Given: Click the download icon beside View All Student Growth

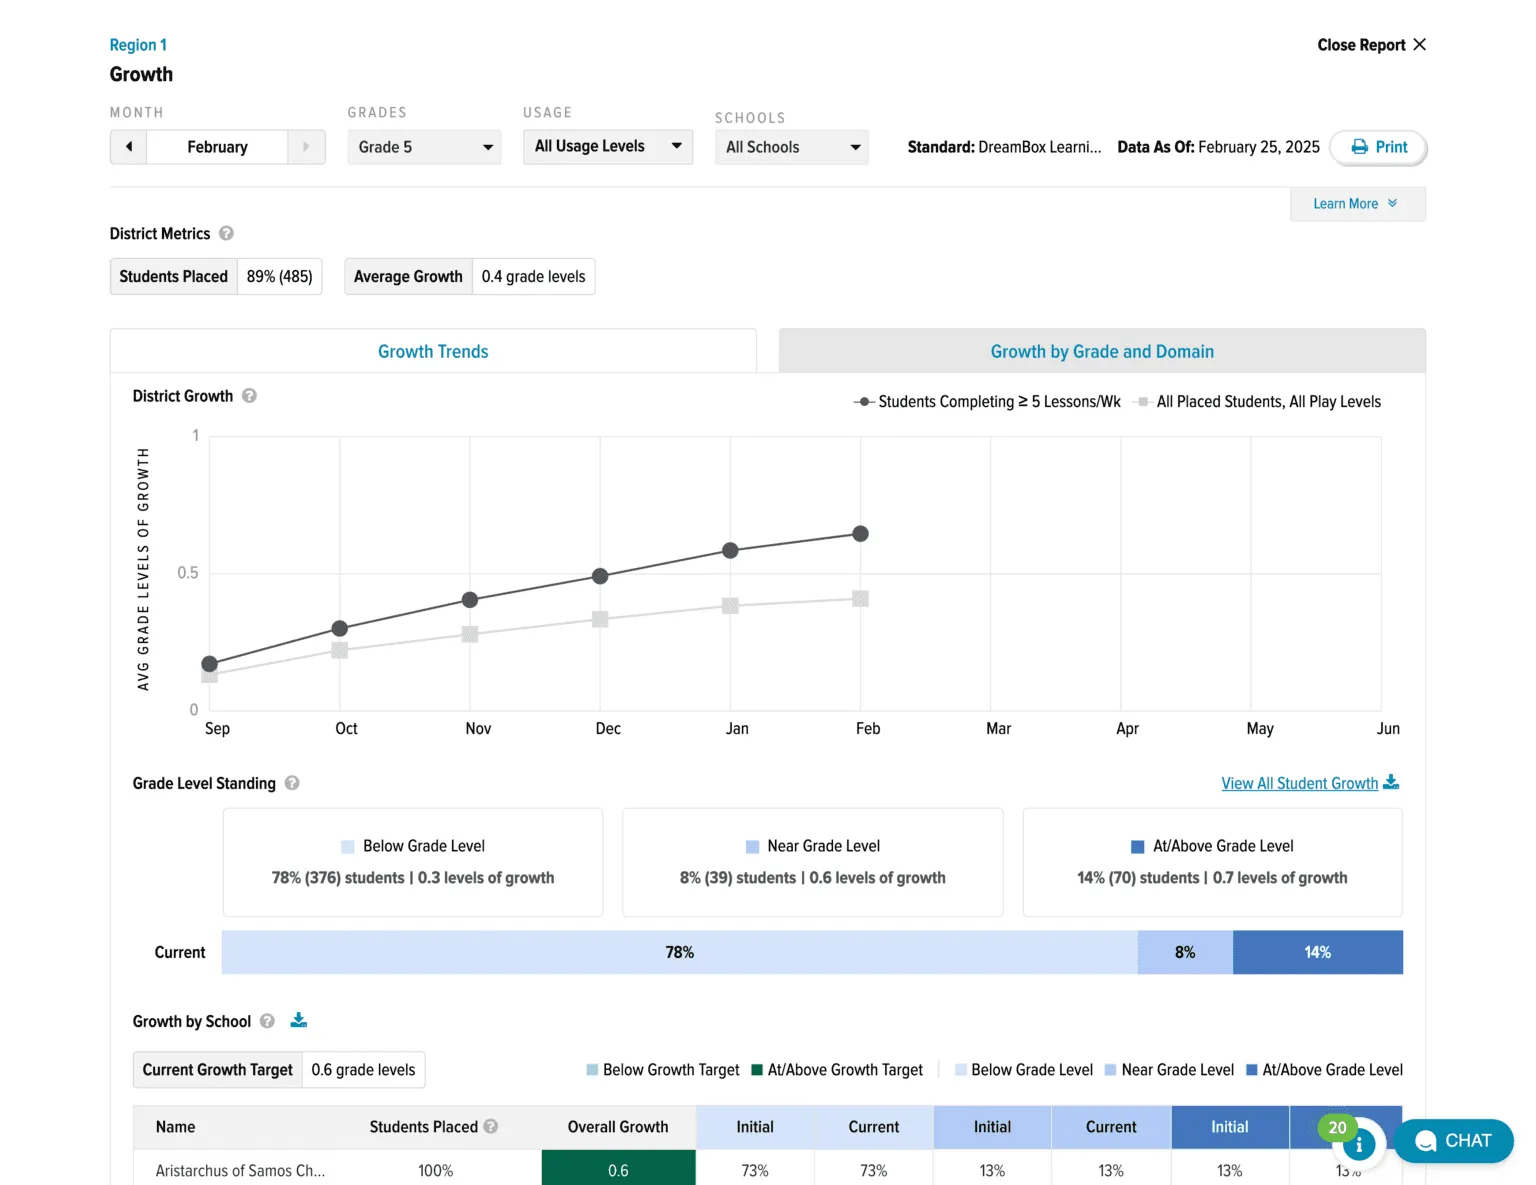Looking at the screenshot, I should coord(1391,783).
